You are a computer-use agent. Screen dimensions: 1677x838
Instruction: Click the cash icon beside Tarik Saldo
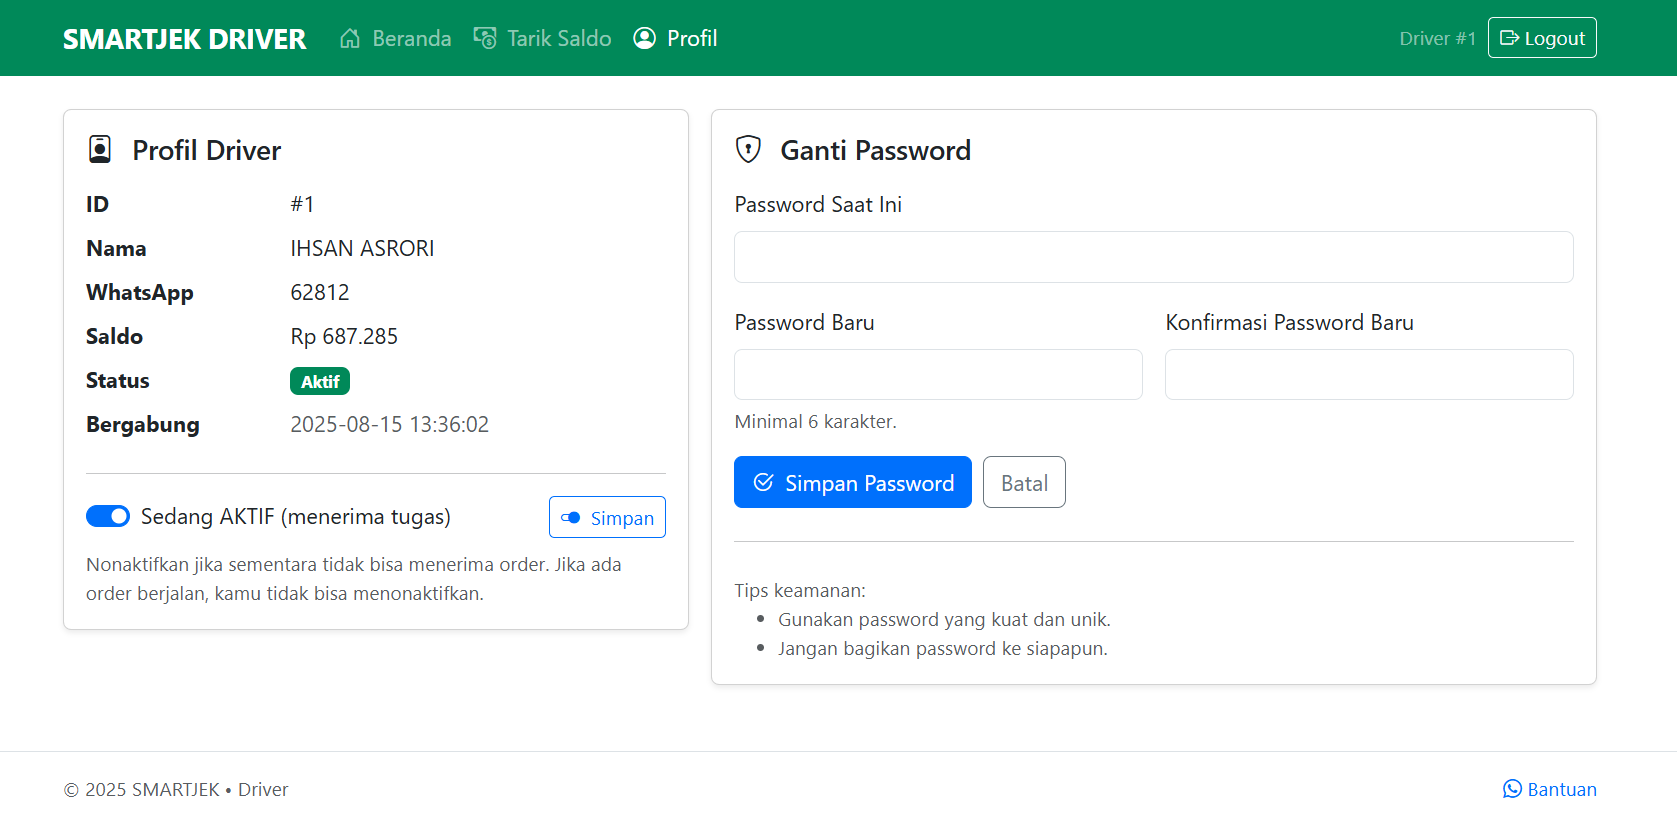click(485, 38)
